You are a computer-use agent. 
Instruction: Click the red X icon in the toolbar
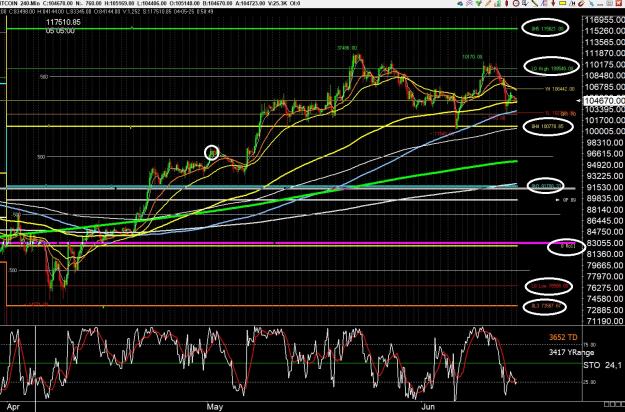(x=619, y=3)
